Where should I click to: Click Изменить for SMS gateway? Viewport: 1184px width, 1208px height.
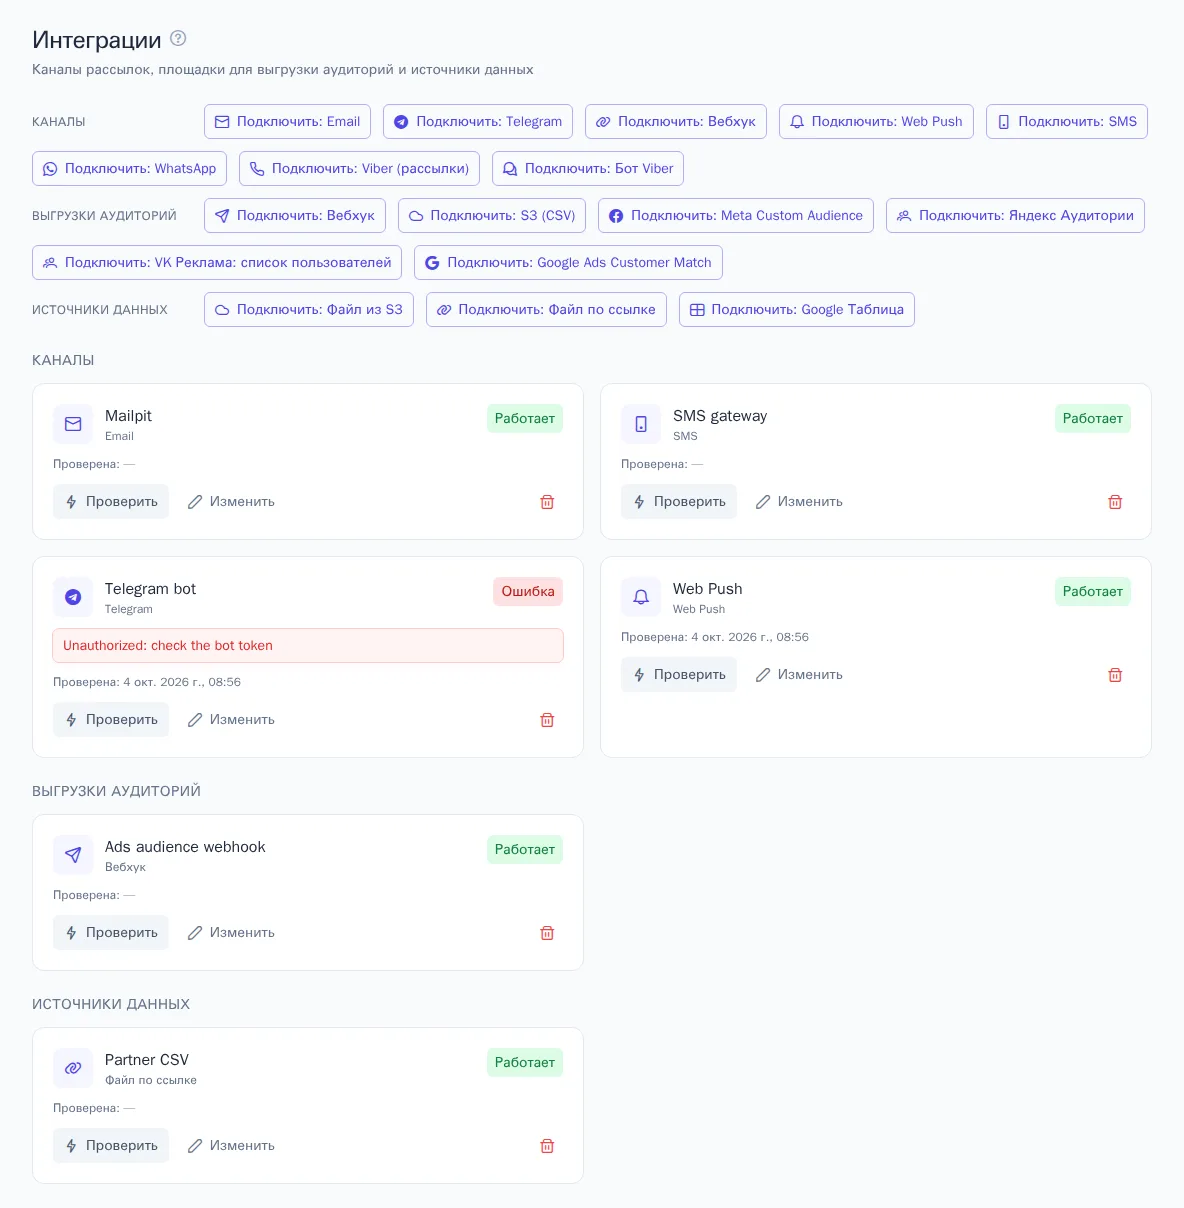coord(799,502)
